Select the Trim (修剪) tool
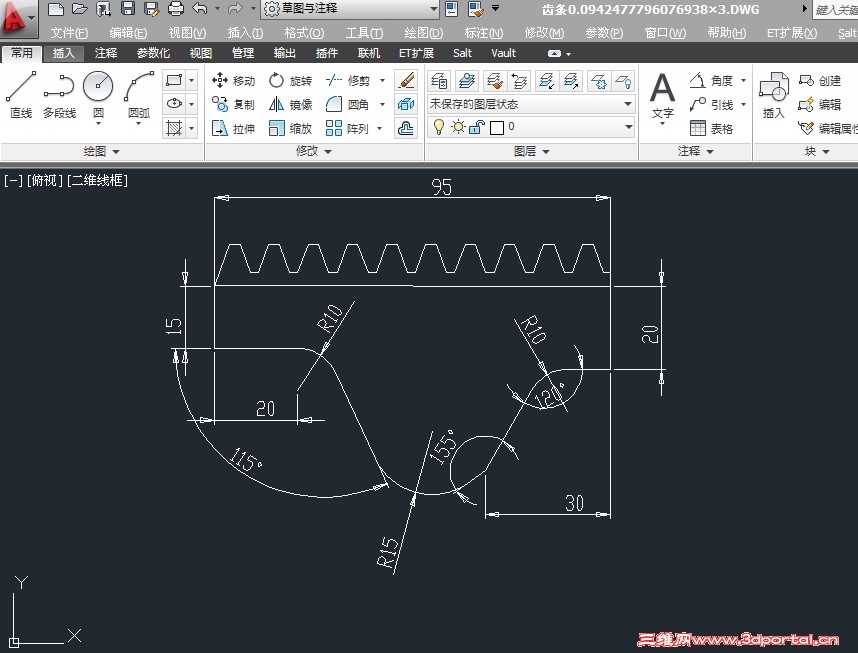 (348, 80)
